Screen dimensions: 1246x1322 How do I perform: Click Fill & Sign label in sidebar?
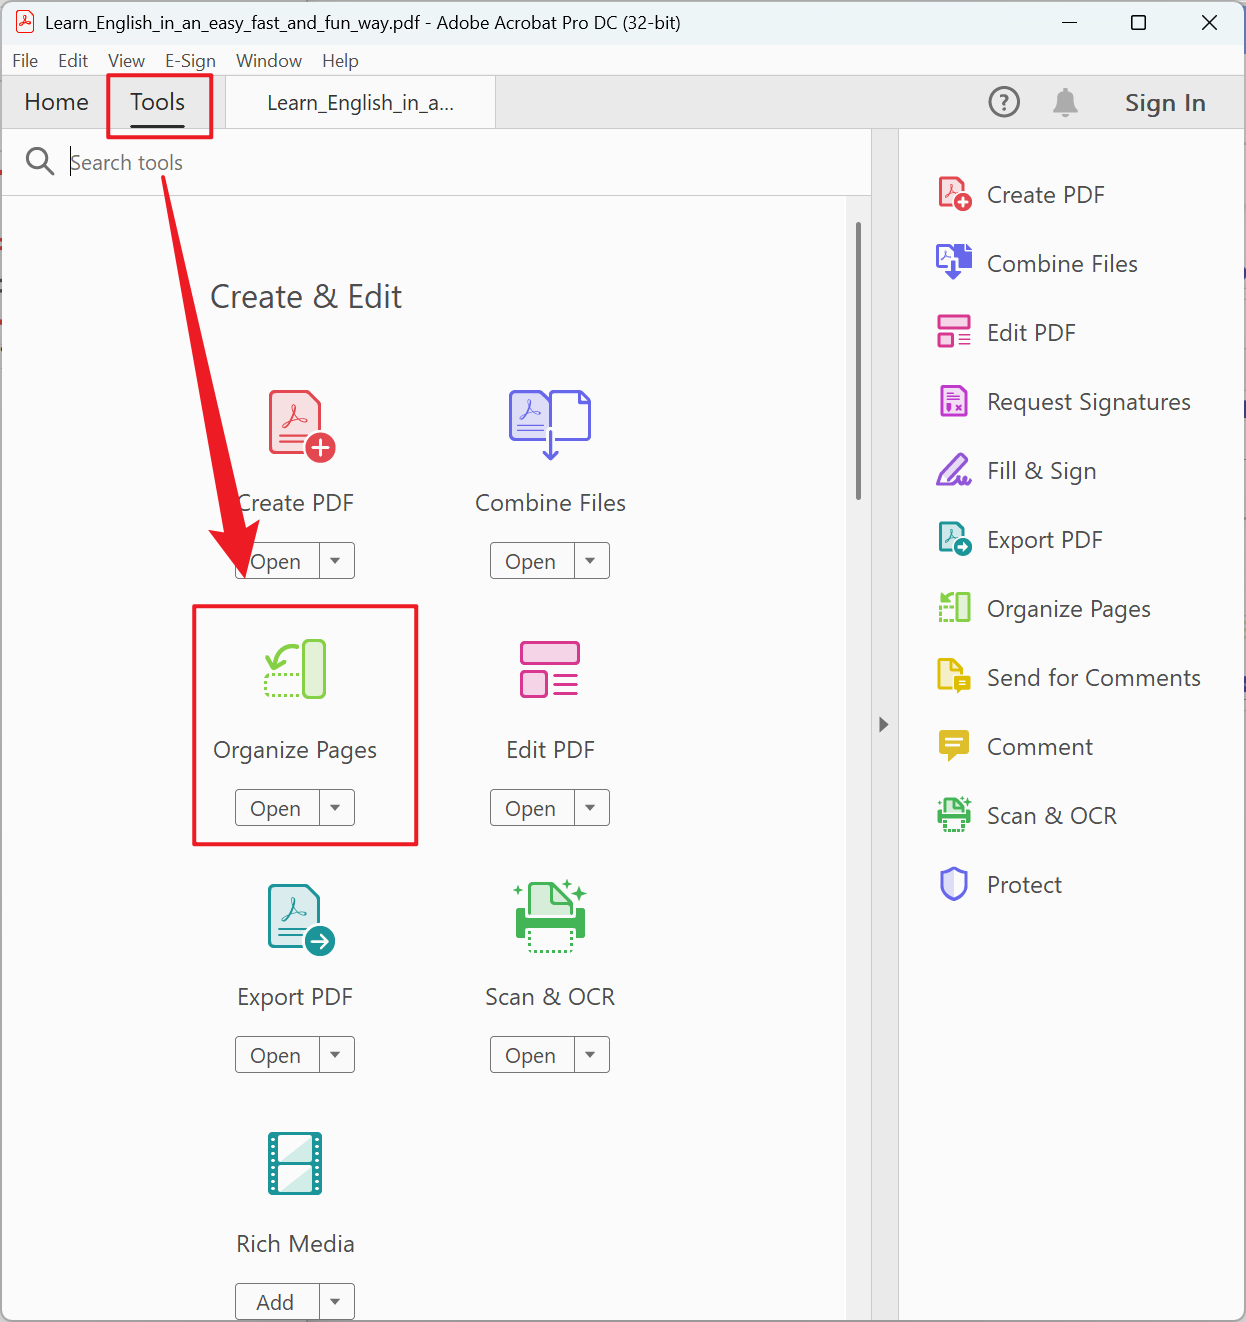coord(1041,470)
